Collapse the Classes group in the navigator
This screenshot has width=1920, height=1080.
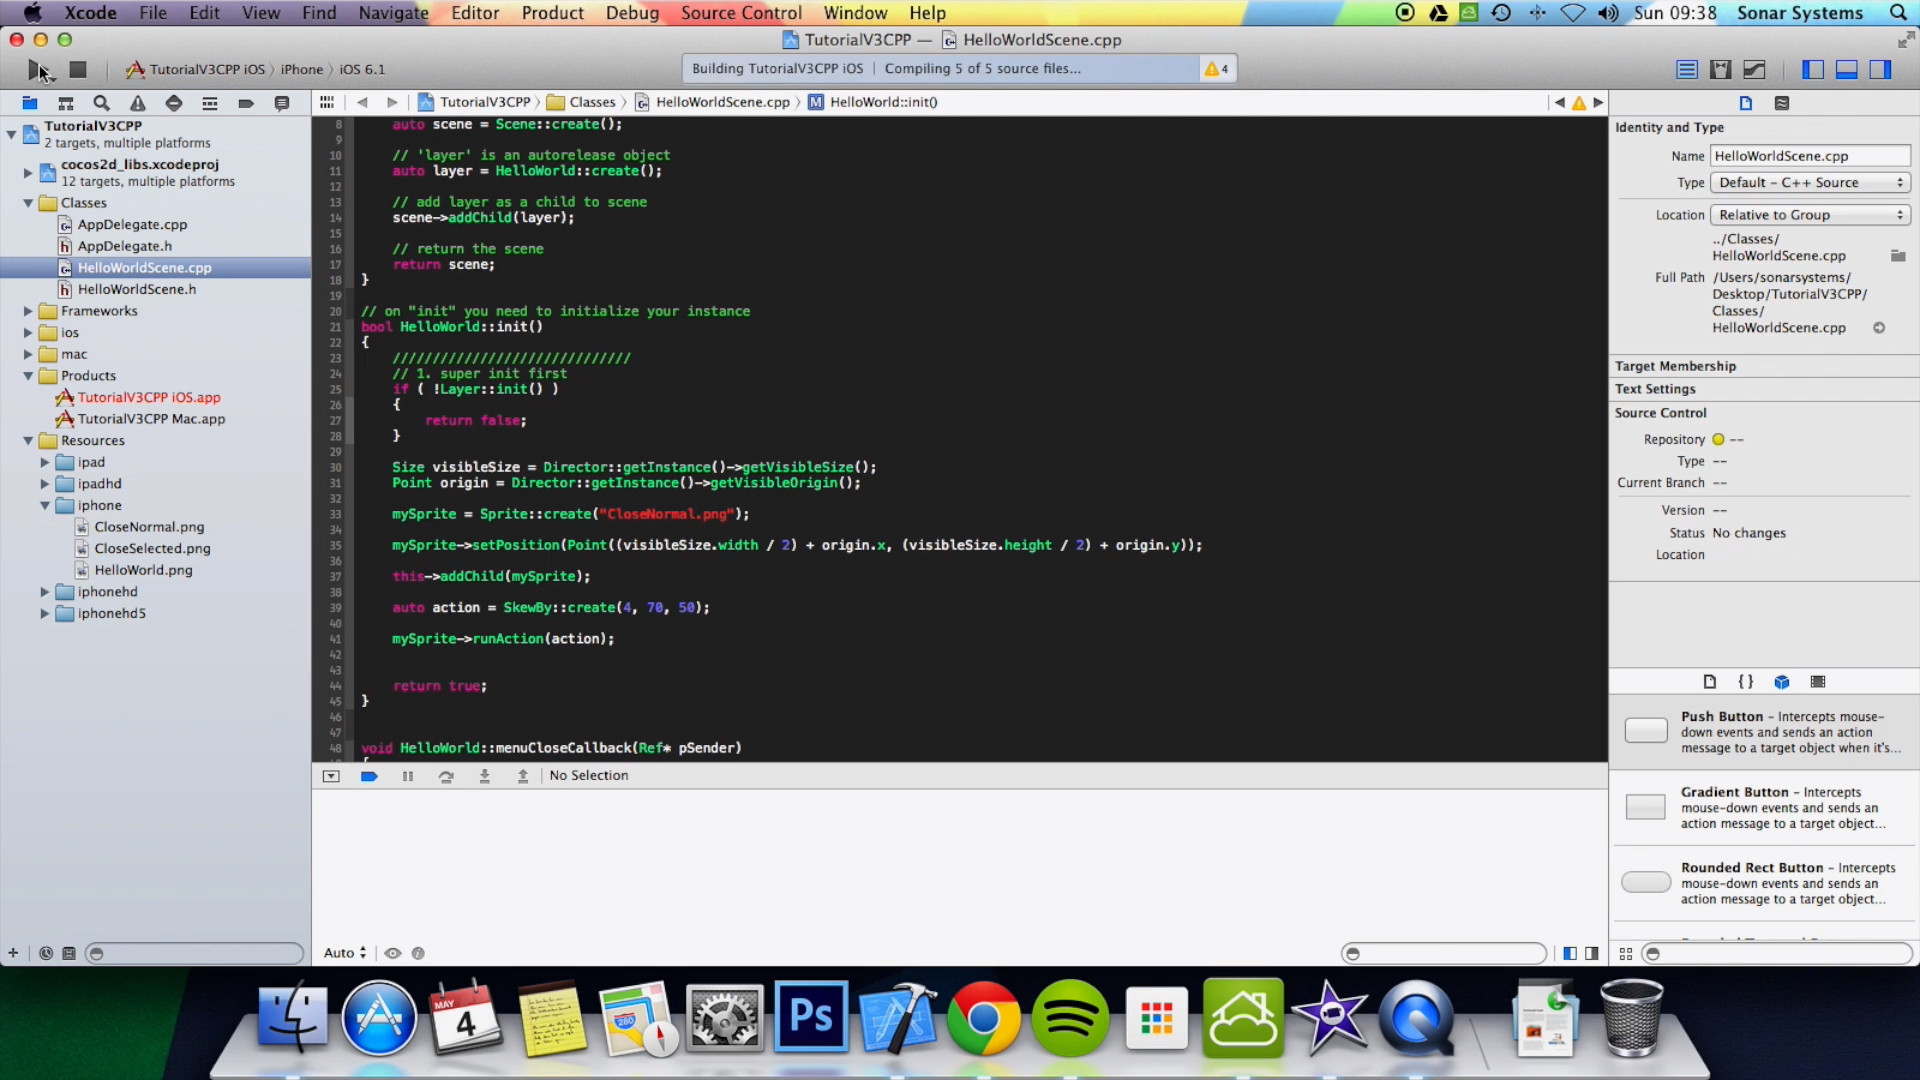(27, 203)
